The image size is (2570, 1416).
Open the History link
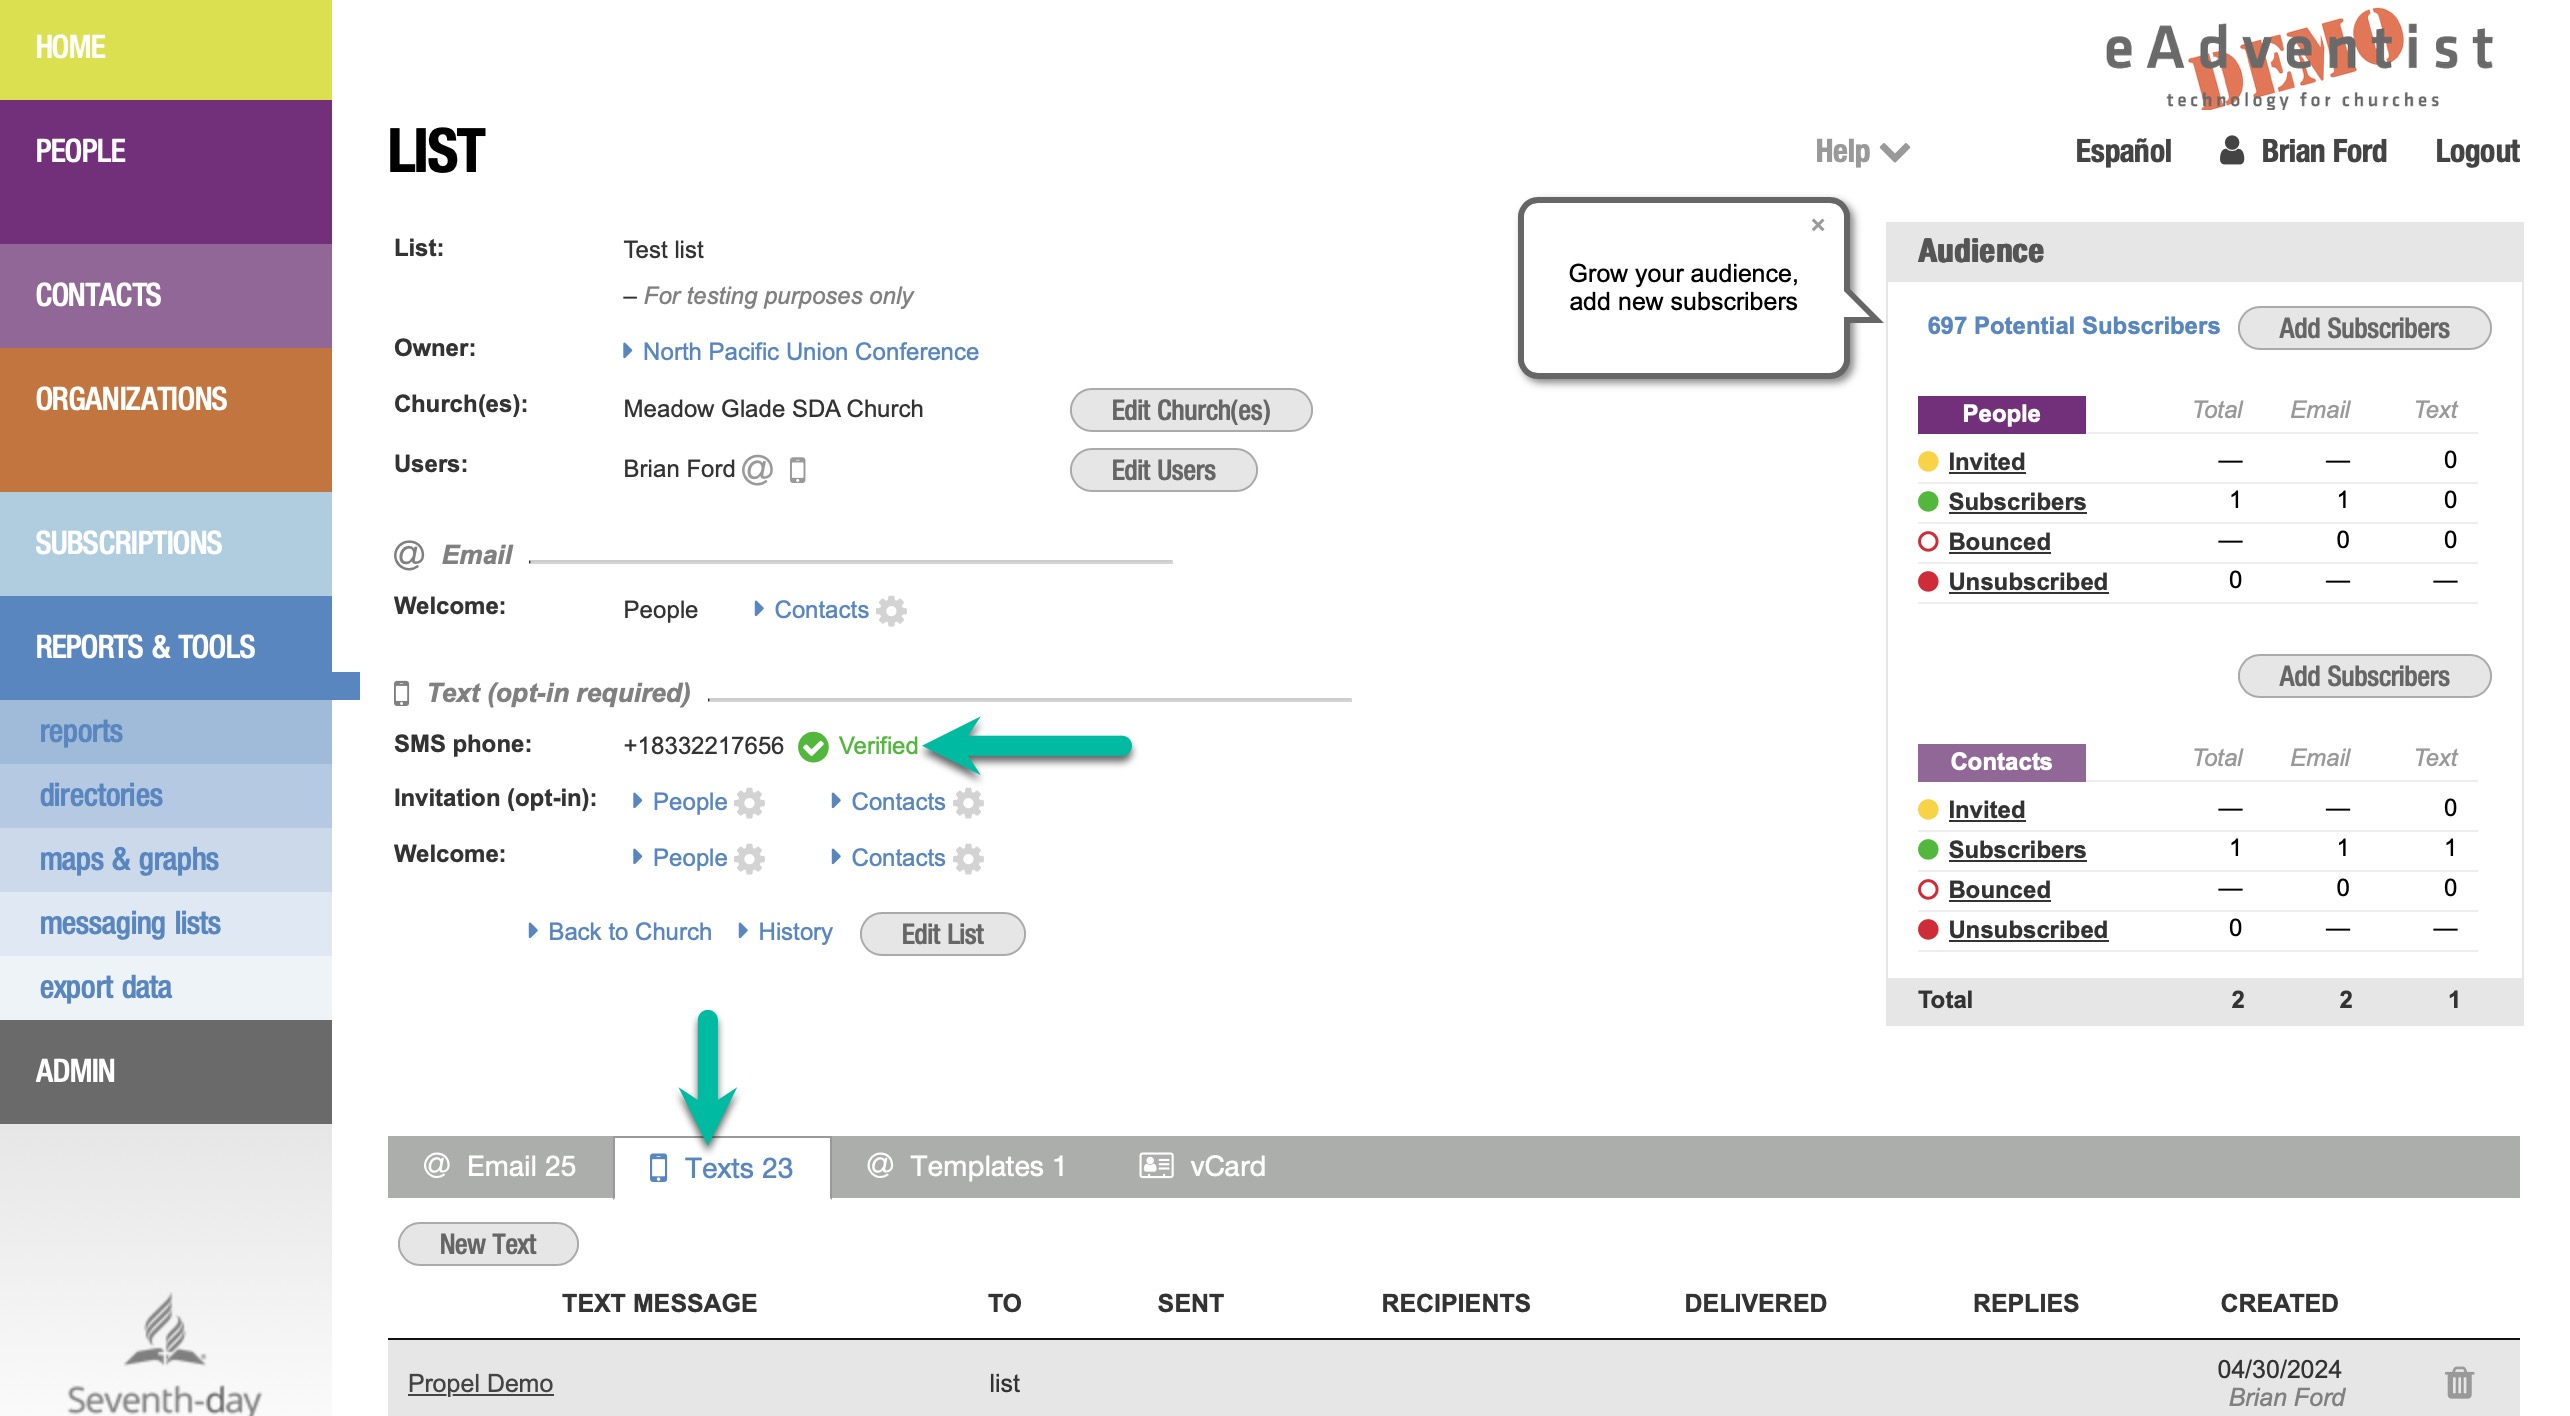tap(794, 932)
